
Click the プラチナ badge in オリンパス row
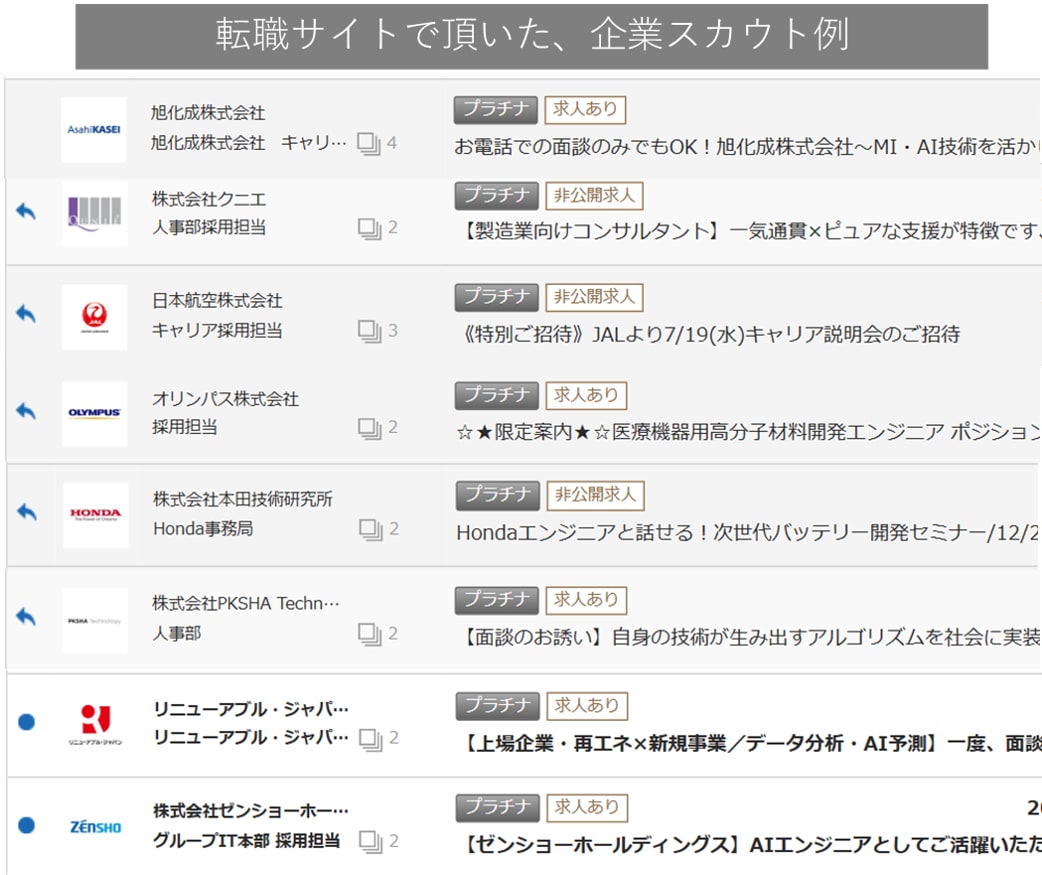tap(496, 396)
